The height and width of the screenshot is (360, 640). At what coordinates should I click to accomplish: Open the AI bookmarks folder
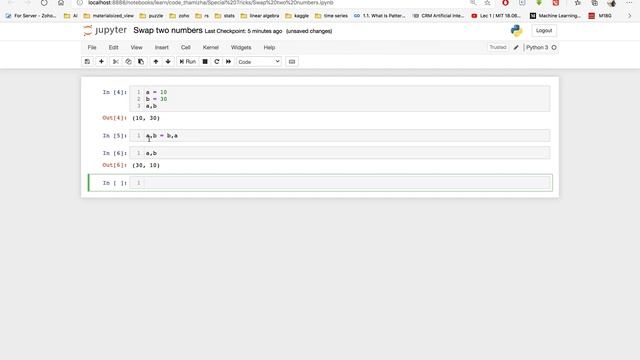pyautogui.click(x=71, y=16)
